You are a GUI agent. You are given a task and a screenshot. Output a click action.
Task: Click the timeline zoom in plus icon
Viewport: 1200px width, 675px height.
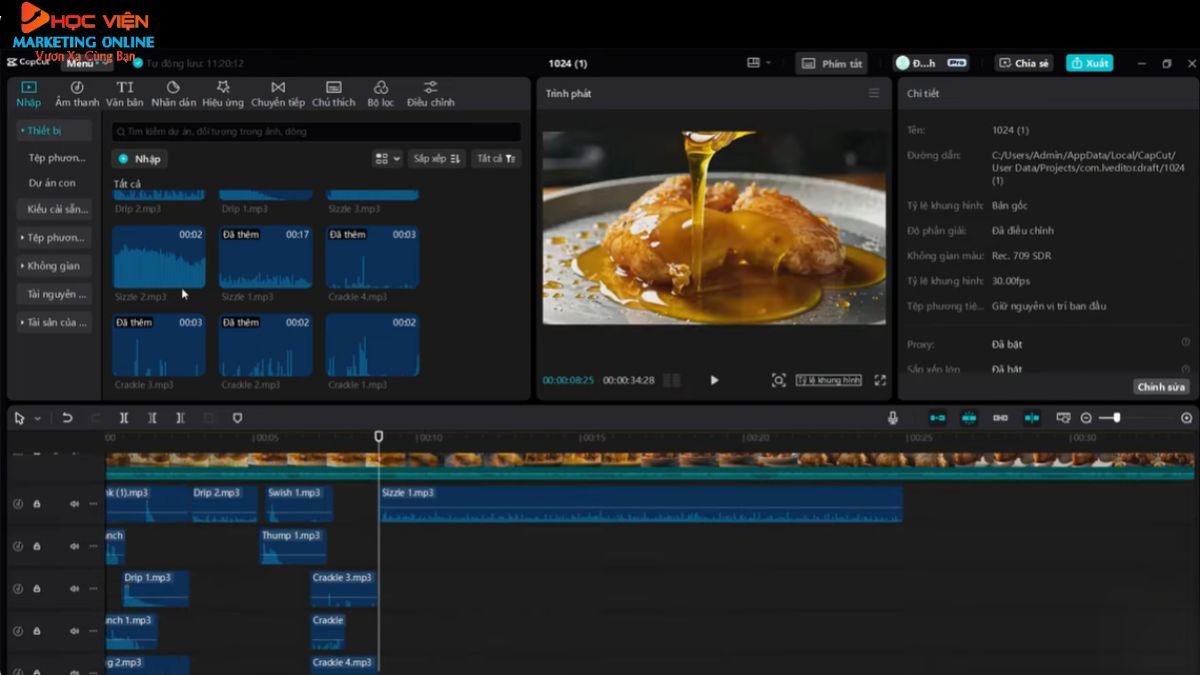[x=1187, y=418]
